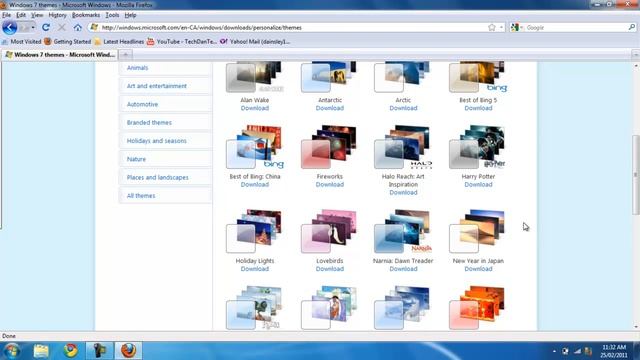Open the History menu
The image size is (640, 360).
[x=57, y=15]
